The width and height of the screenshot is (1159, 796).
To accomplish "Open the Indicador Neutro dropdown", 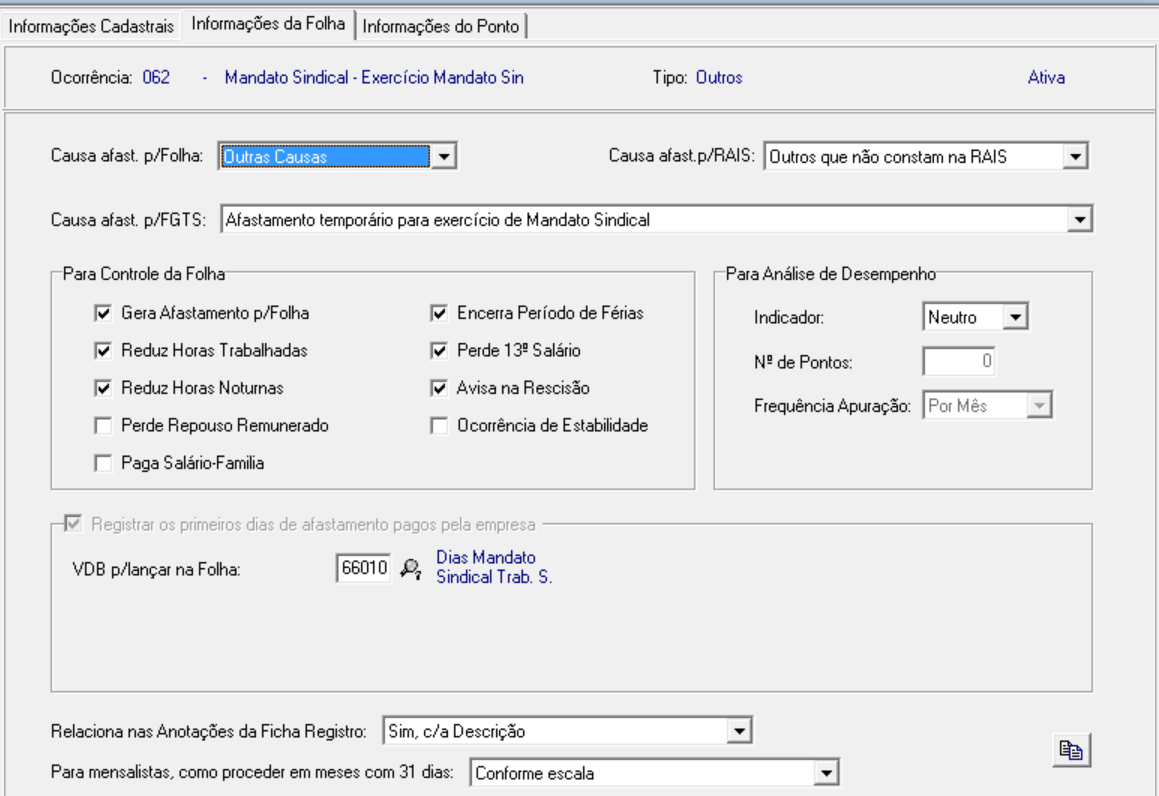I will click(x=1015, y=317).
